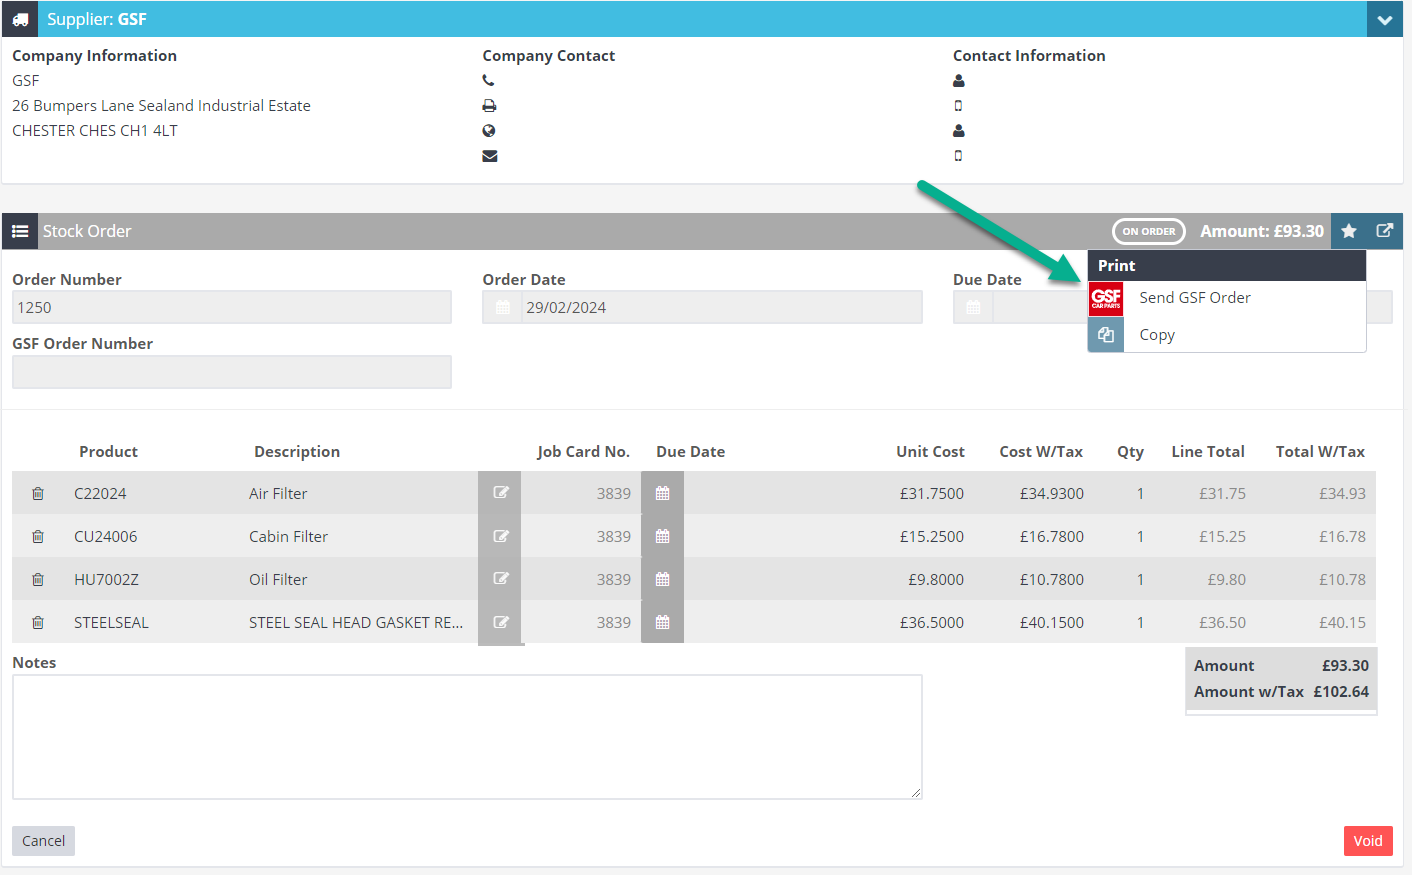Click the Amount: £93.30 header label
The height and width of the screenshot is (875, 1412).
[1262, 231]
